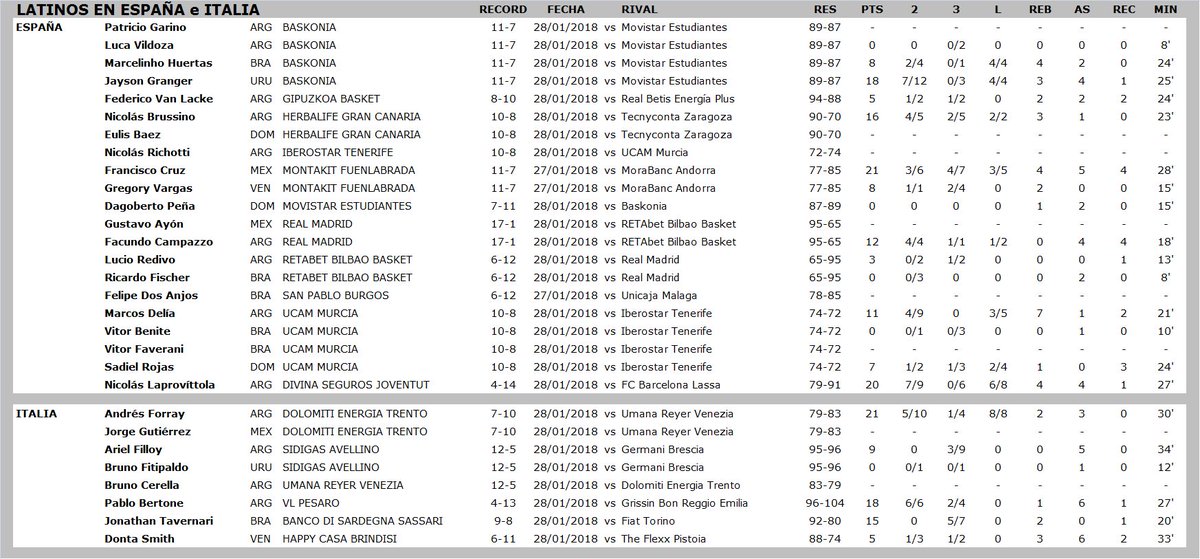Select the RECORD column header

click(503, 10)
